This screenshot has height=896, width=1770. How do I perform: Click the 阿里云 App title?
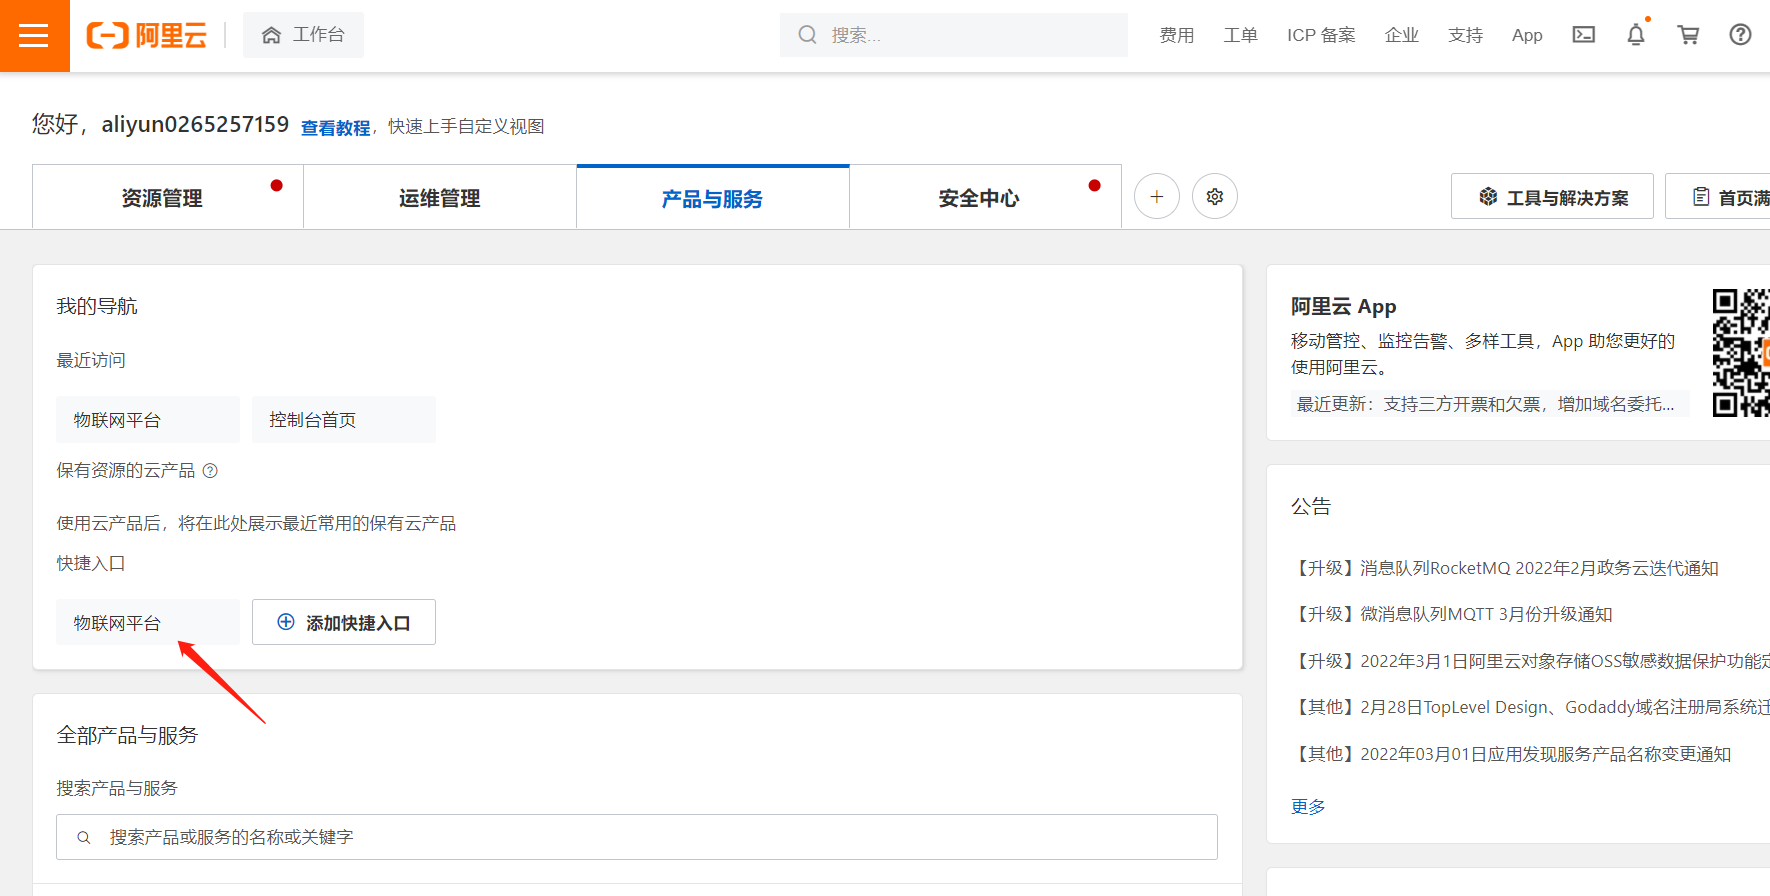(x=1343, y=306)
